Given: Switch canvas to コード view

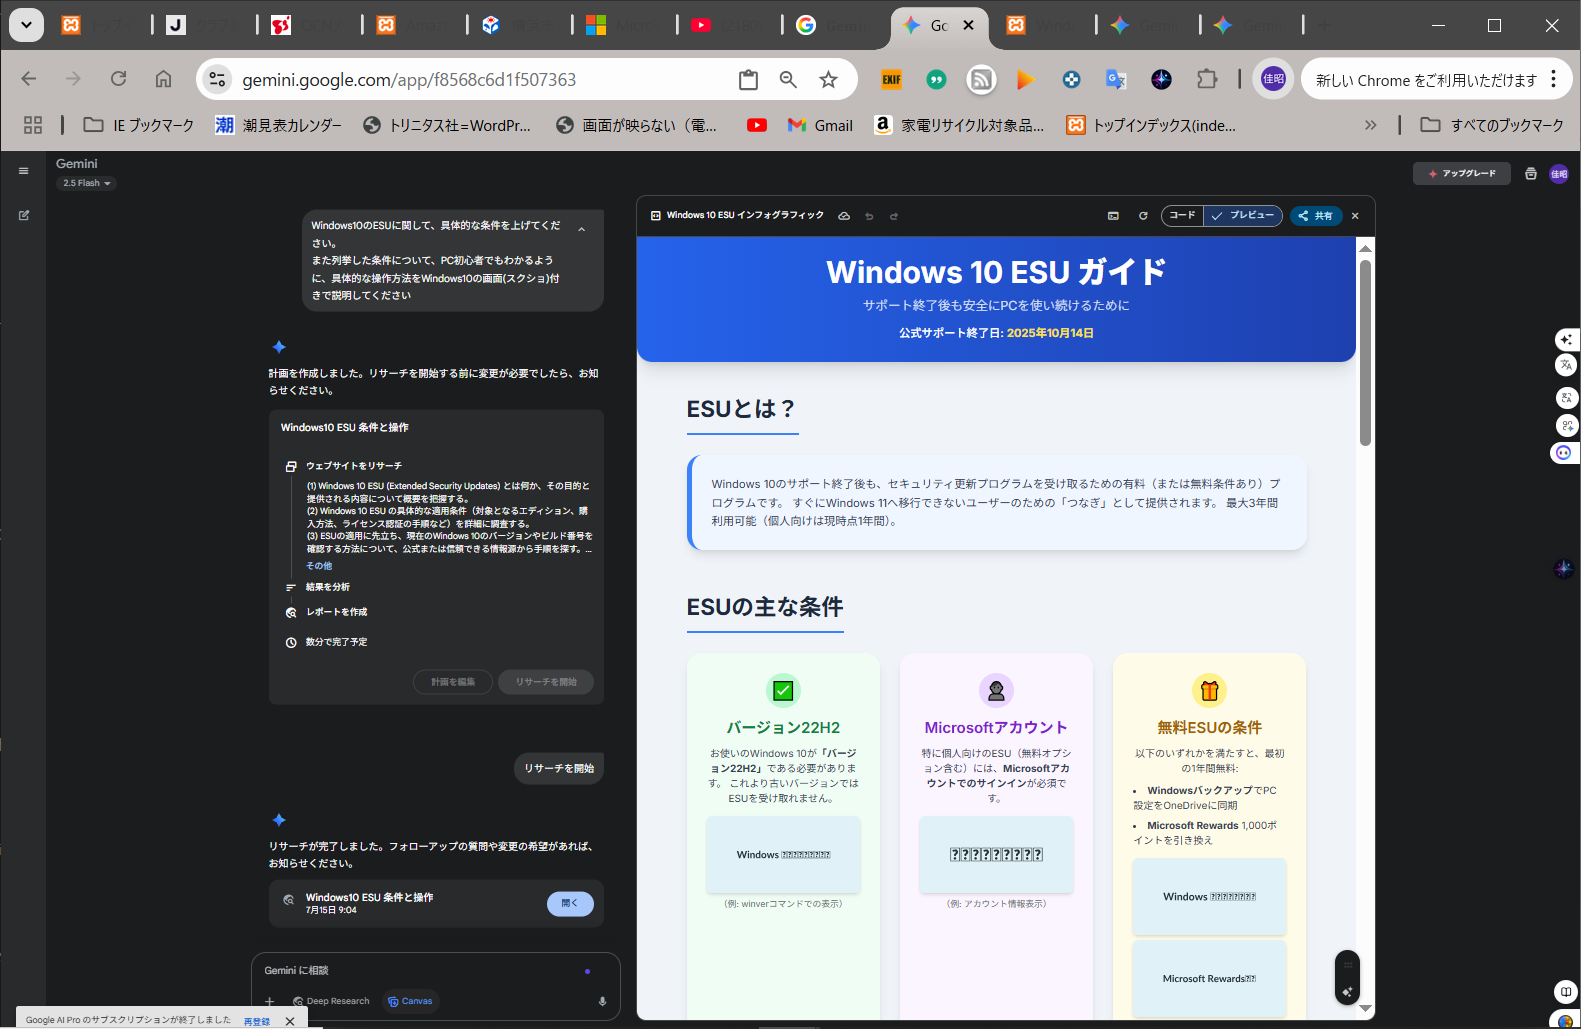Looking at the screenshot, I should 1182,216.
